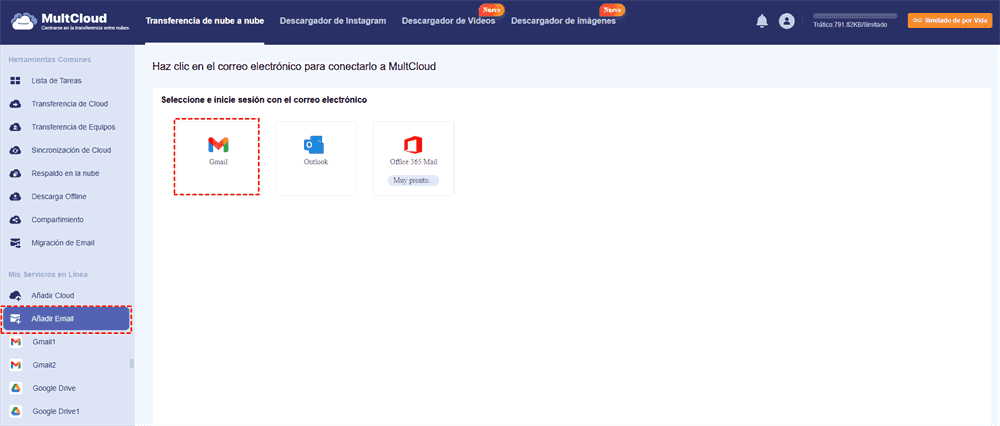Click the Outlook text label
The width and height of the screenshot is (1000, 426).
click(316, 162)
